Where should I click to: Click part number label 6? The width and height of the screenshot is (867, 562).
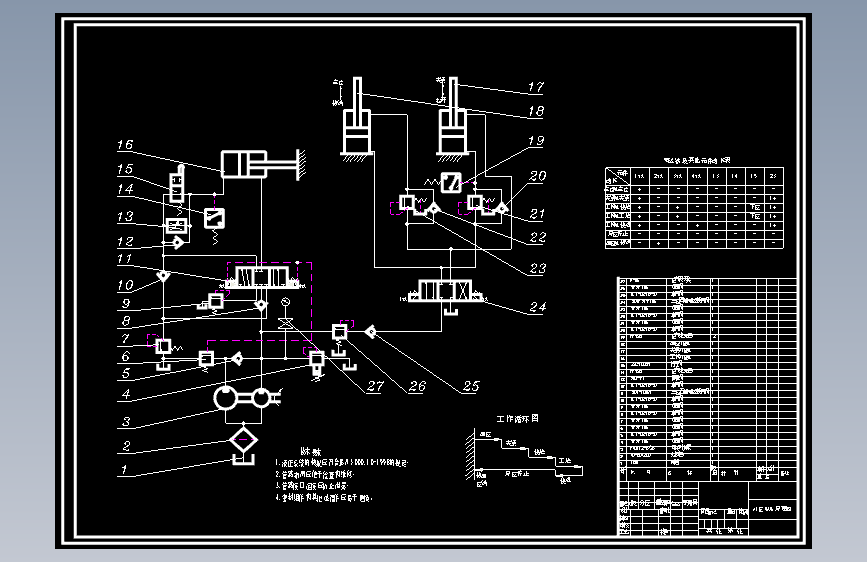(126, 357)
